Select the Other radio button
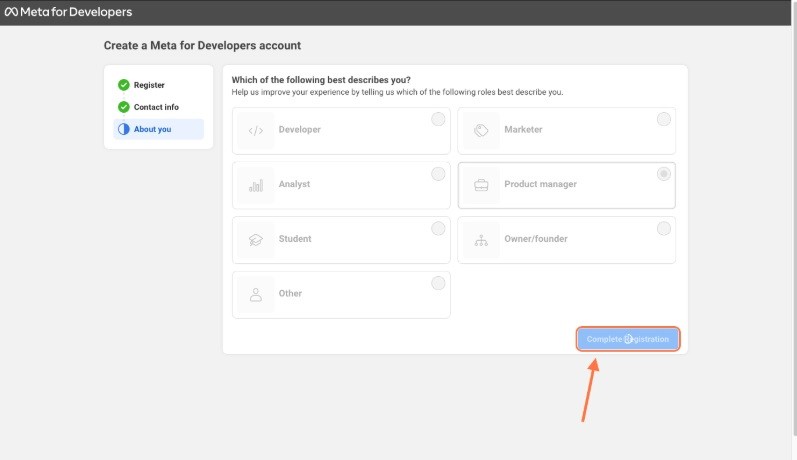797x460 pixels. (438, 283)
